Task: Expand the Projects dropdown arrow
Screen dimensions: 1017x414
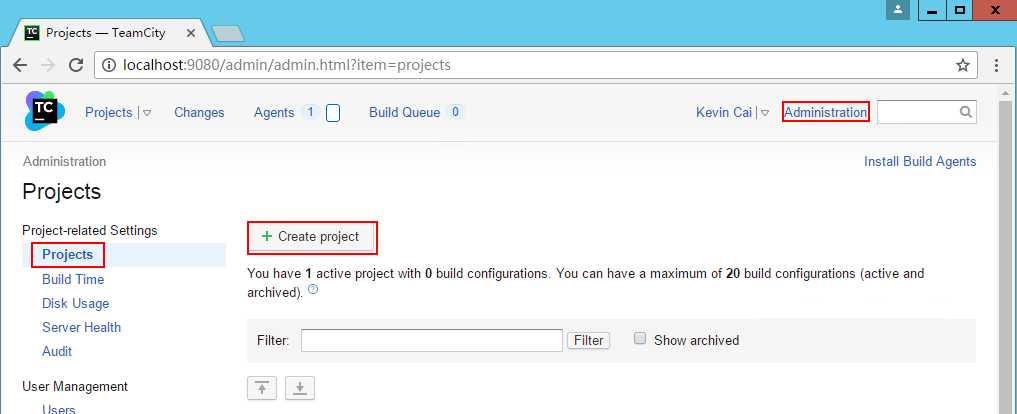Action: pyautogui.click(x=147, y=113)
